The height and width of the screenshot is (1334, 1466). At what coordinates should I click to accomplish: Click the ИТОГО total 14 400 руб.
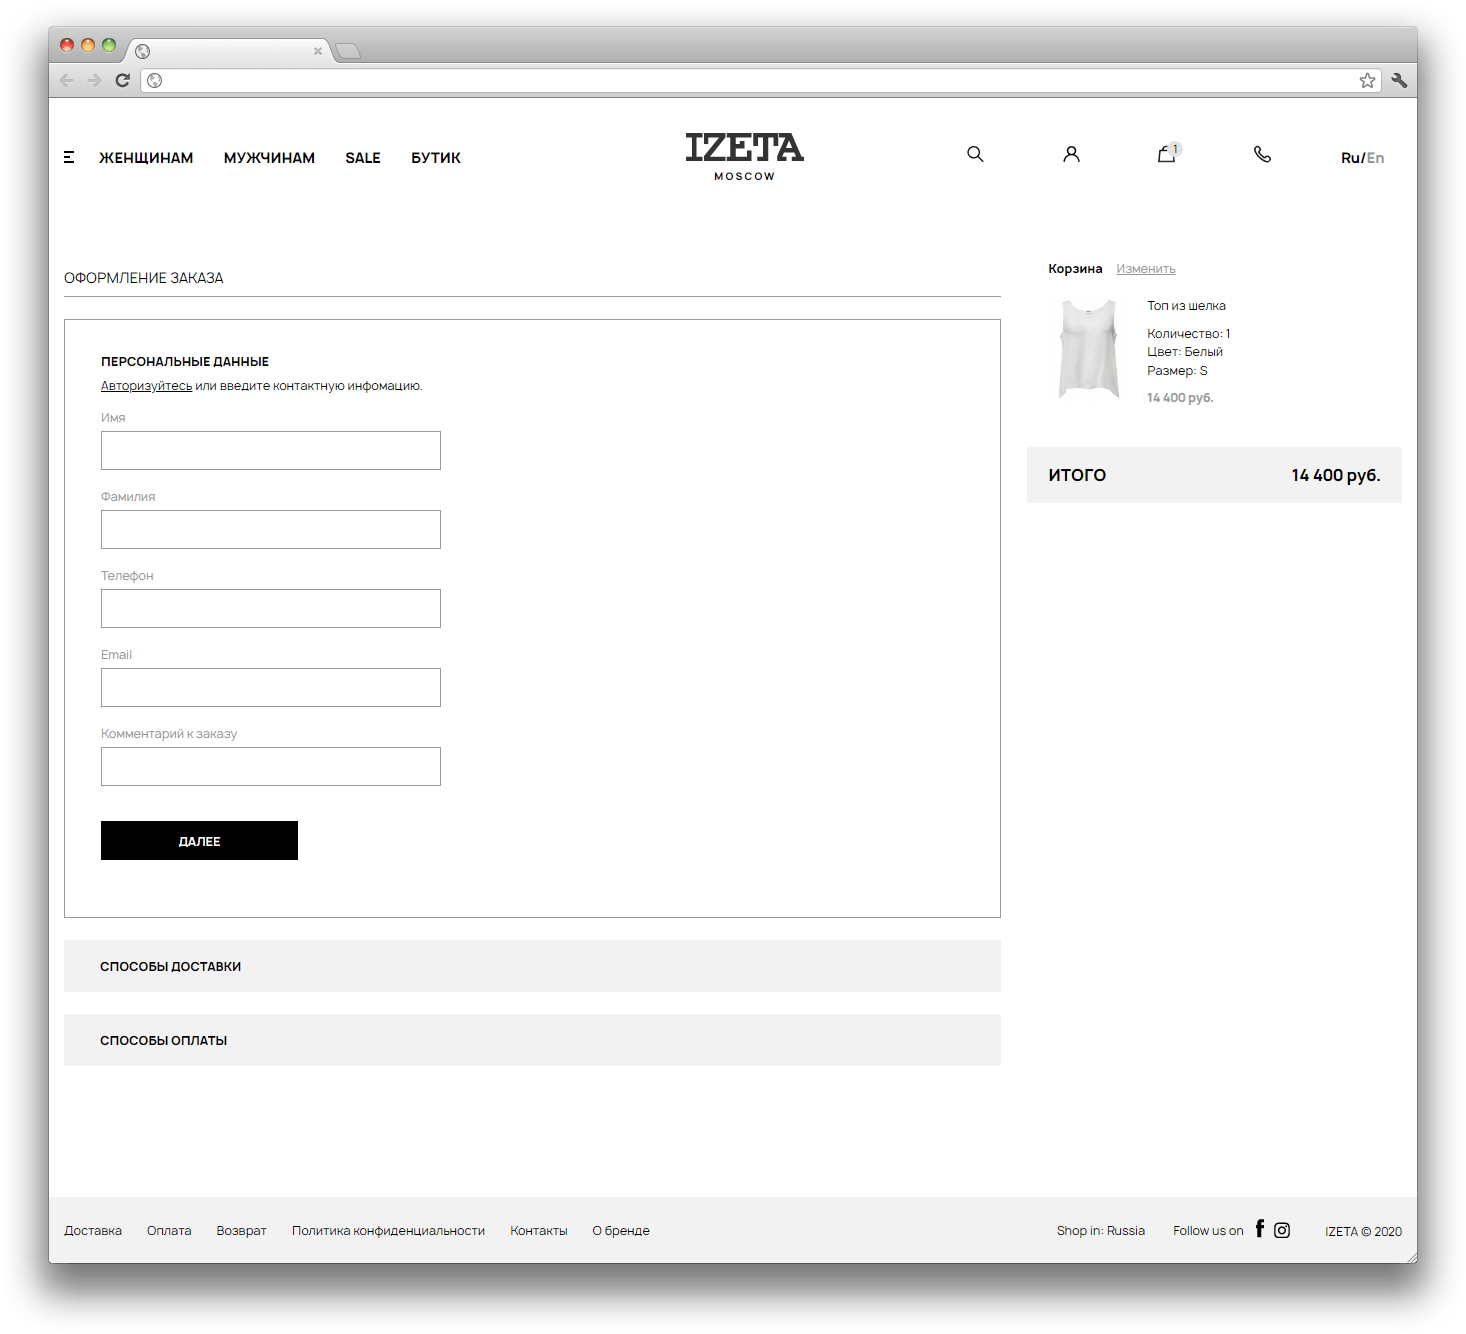pyautogui.click(x=1214, y=475)
